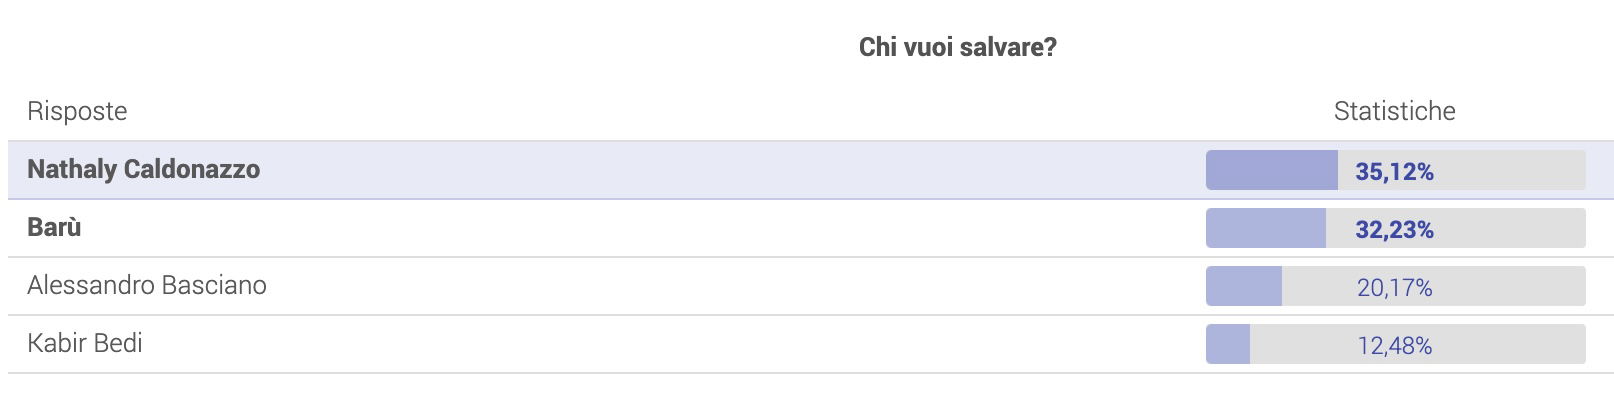Image resolution: width=1614 pixels, height=394 pixels.
Task: Click the poll title Chi vuoi salvare?
Action: [x=958, y=47]
